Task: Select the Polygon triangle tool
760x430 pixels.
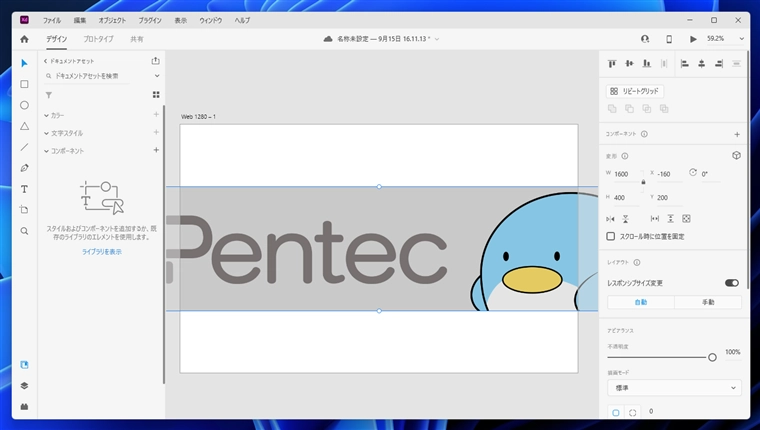Action: tap(24, 126)
